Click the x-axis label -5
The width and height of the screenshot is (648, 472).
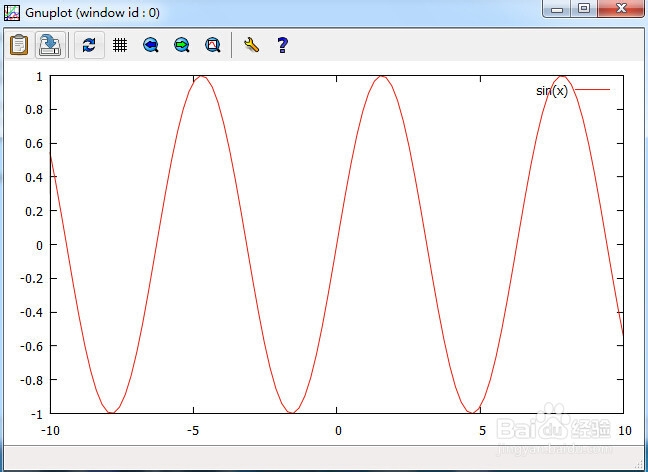pyautogui.click(x=193, y=431)
